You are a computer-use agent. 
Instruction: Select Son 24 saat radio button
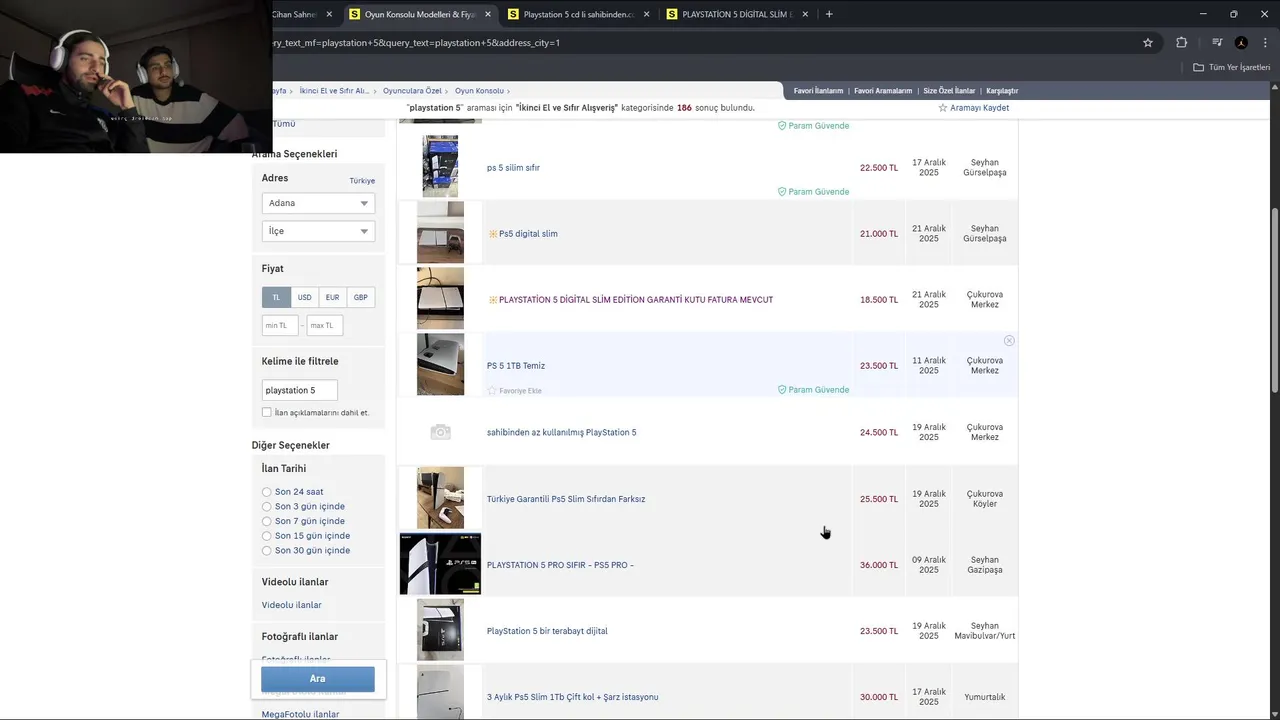pyautogui.click(x=267, y=492)
